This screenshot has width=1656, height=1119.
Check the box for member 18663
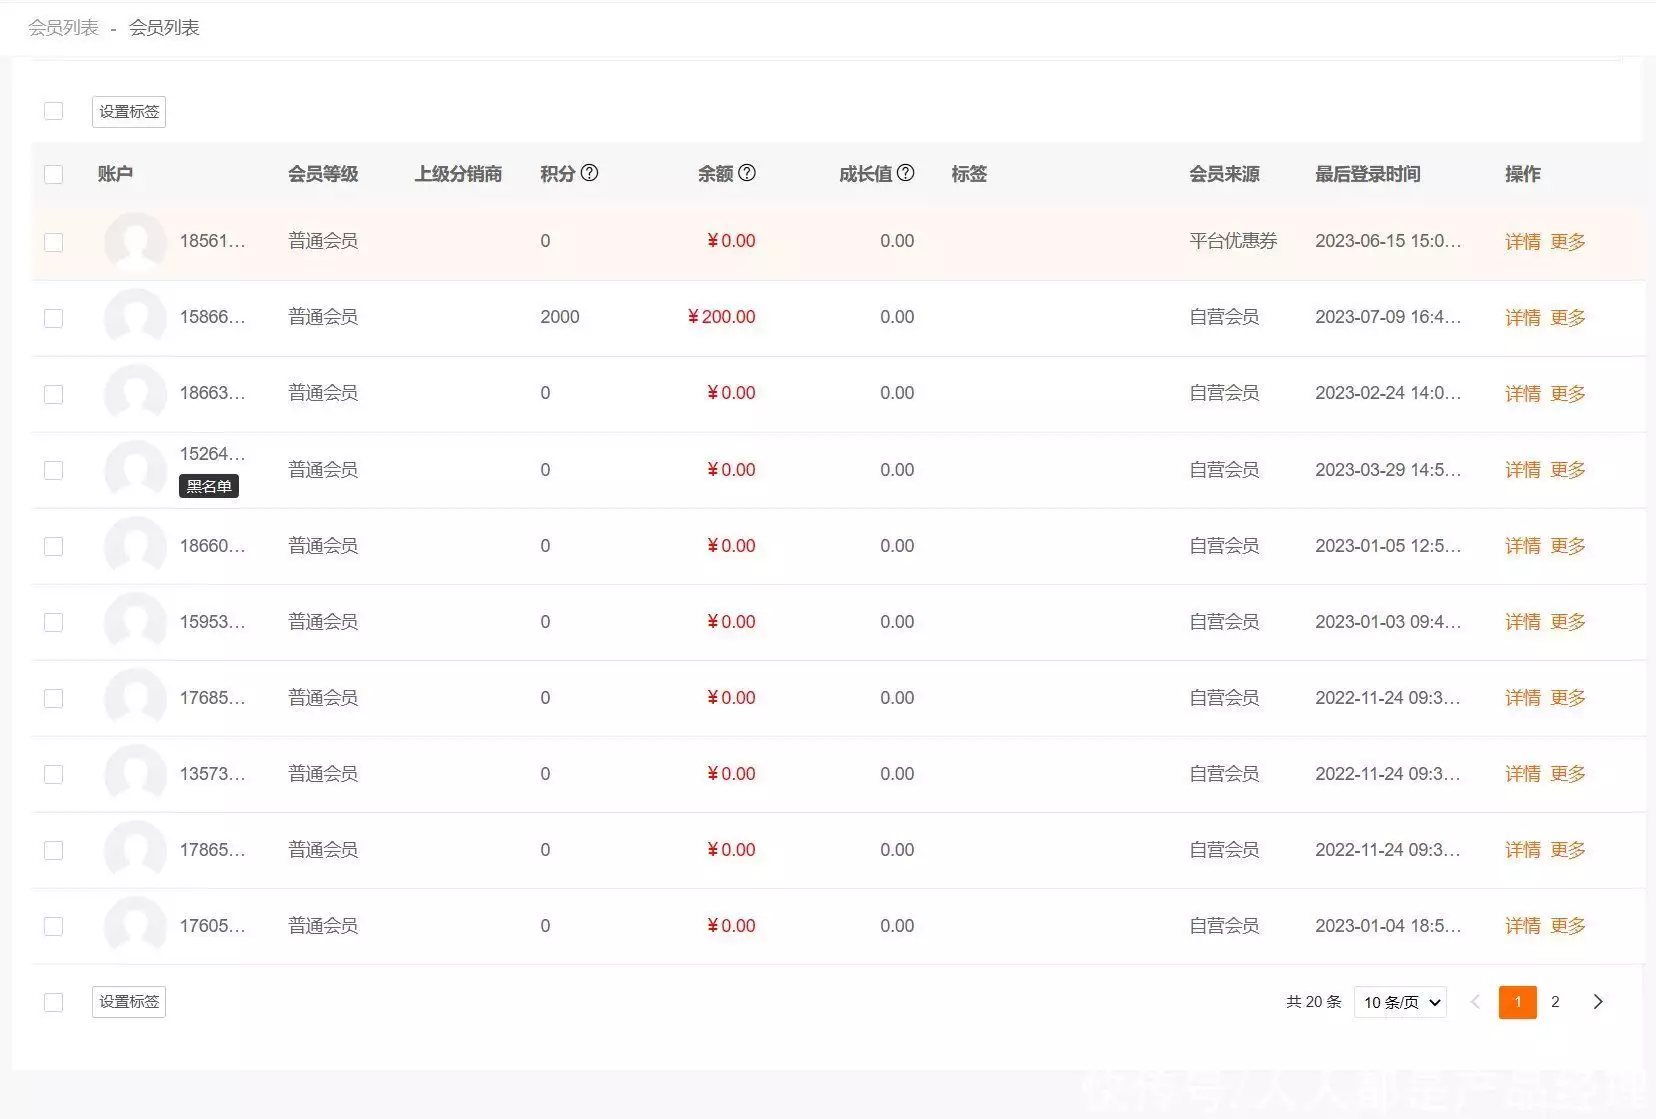point(54,394)
